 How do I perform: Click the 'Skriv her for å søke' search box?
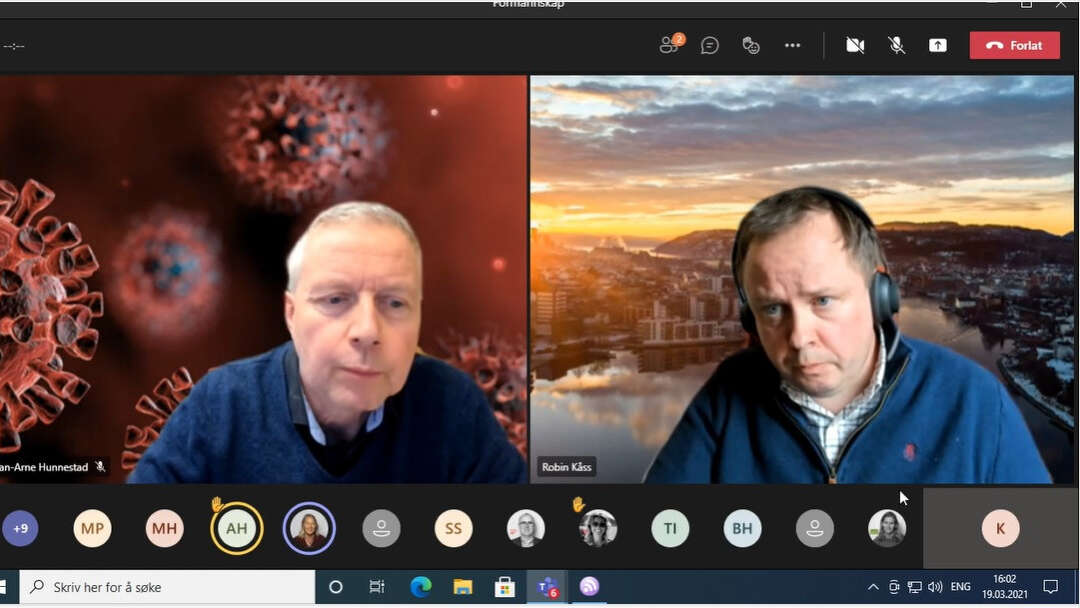click(170, 587)
